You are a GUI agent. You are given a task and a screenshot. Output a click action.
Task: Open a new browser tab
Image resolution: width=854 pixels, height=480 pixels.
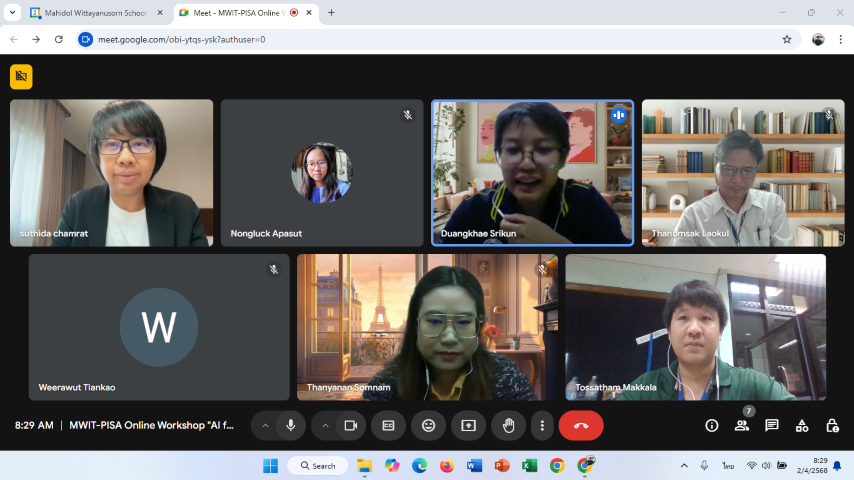(x=332, y=13)
